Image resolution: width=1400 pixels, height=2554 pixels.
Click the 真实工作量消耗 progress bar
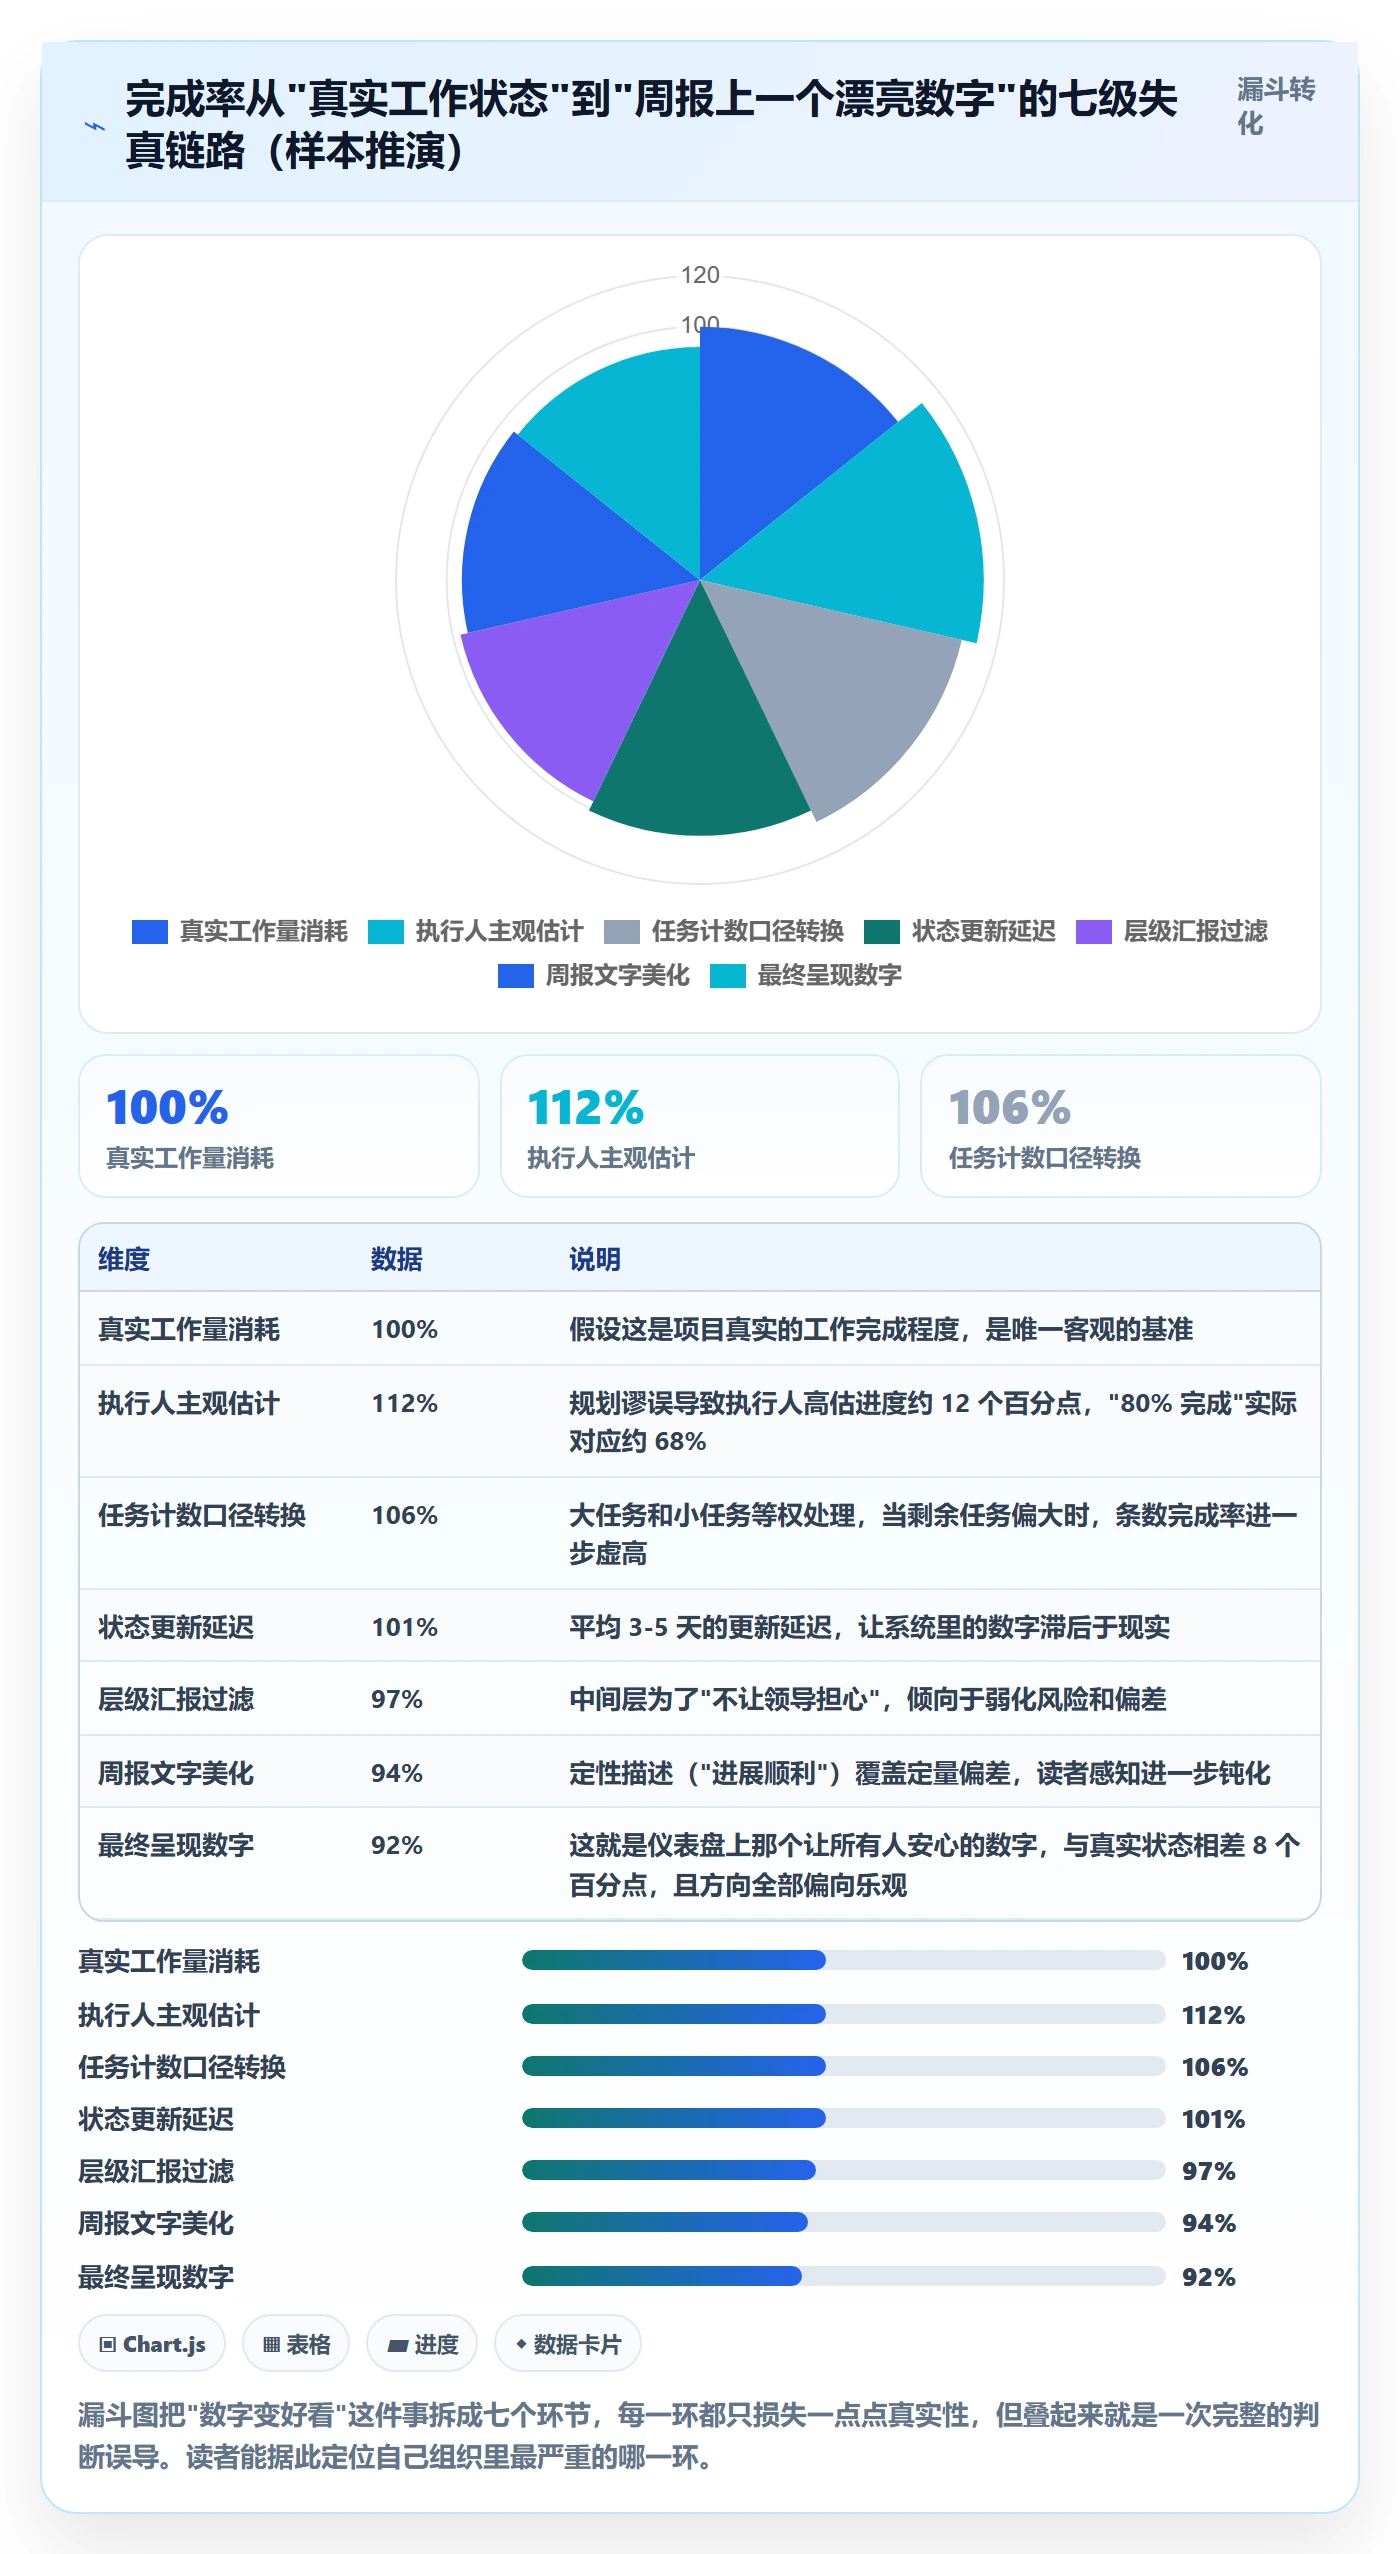[x=844, y=1960]
